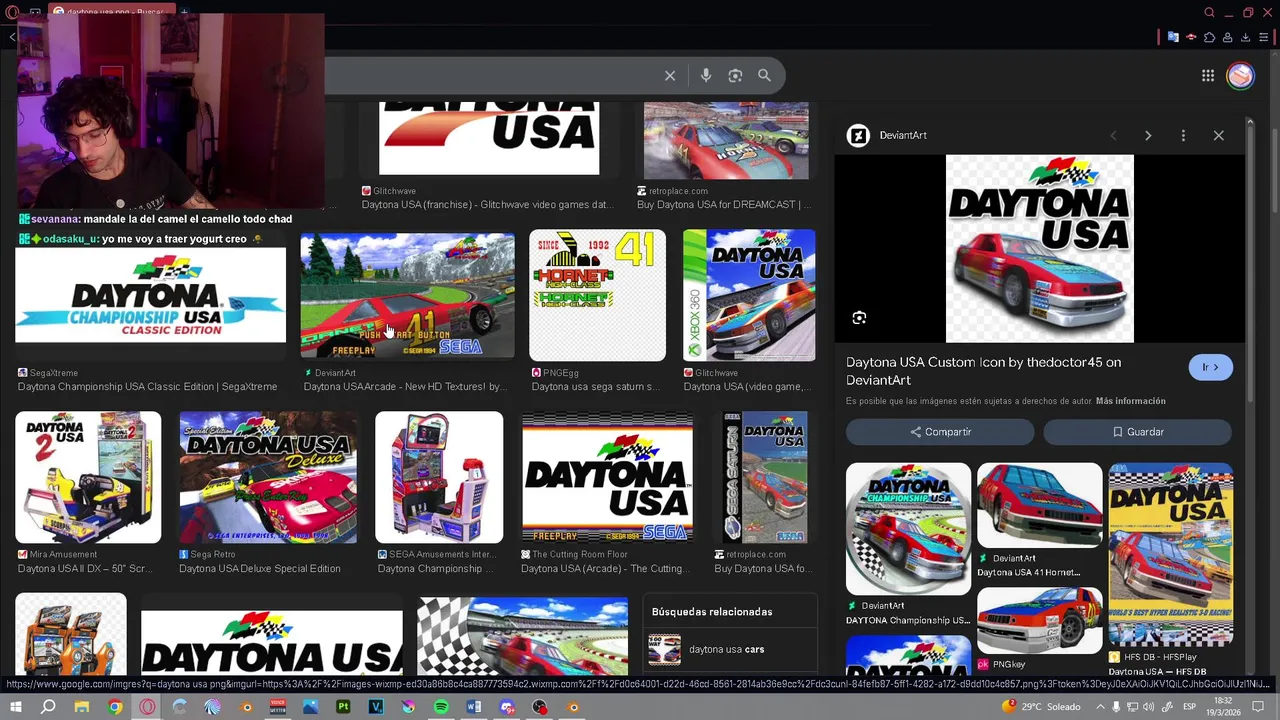Screen dimensions: 1280x720
Task: Open the large Daytona USA preview image
Action: tap(1040, 248)
